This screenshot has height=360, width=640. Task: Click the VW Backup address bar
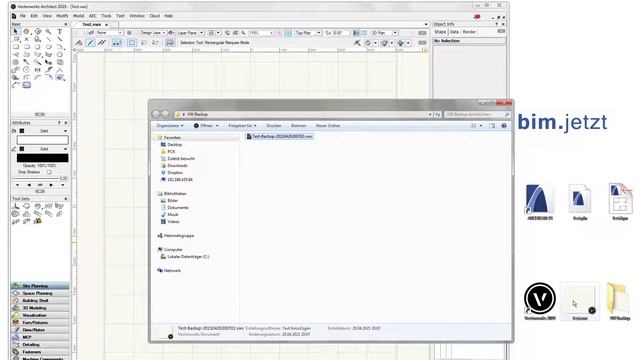click(x=304, y=115)
